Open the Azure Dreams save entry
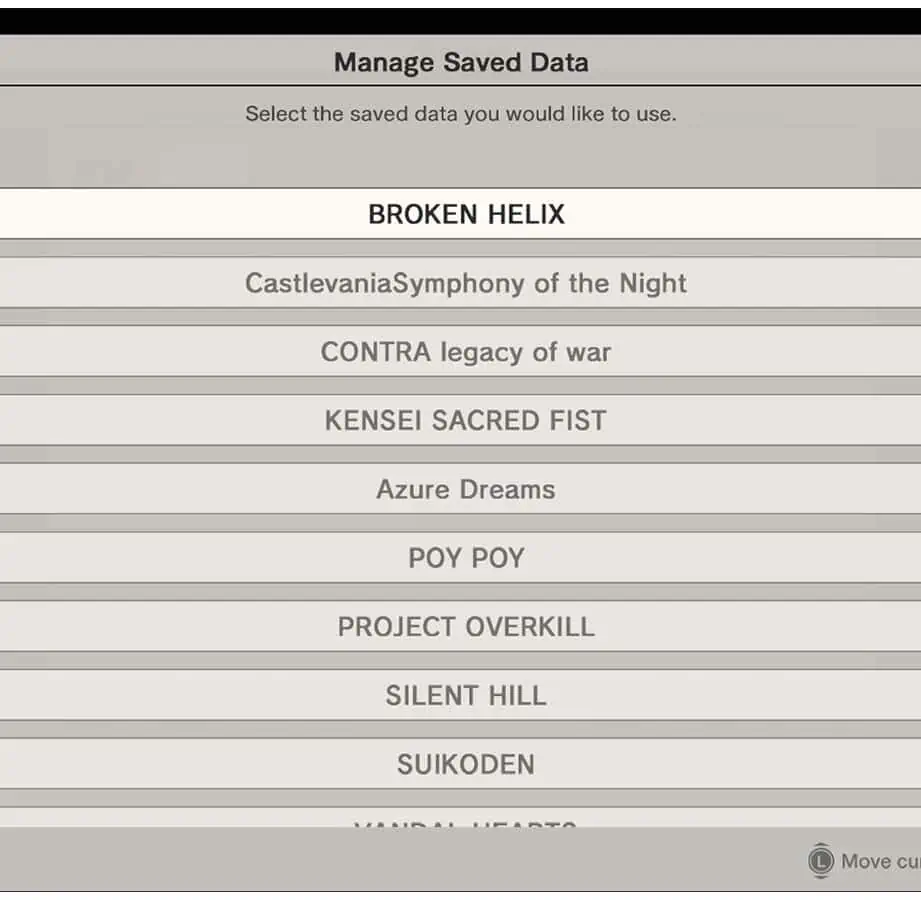921x900 pixels. click(x=466, y=489)
